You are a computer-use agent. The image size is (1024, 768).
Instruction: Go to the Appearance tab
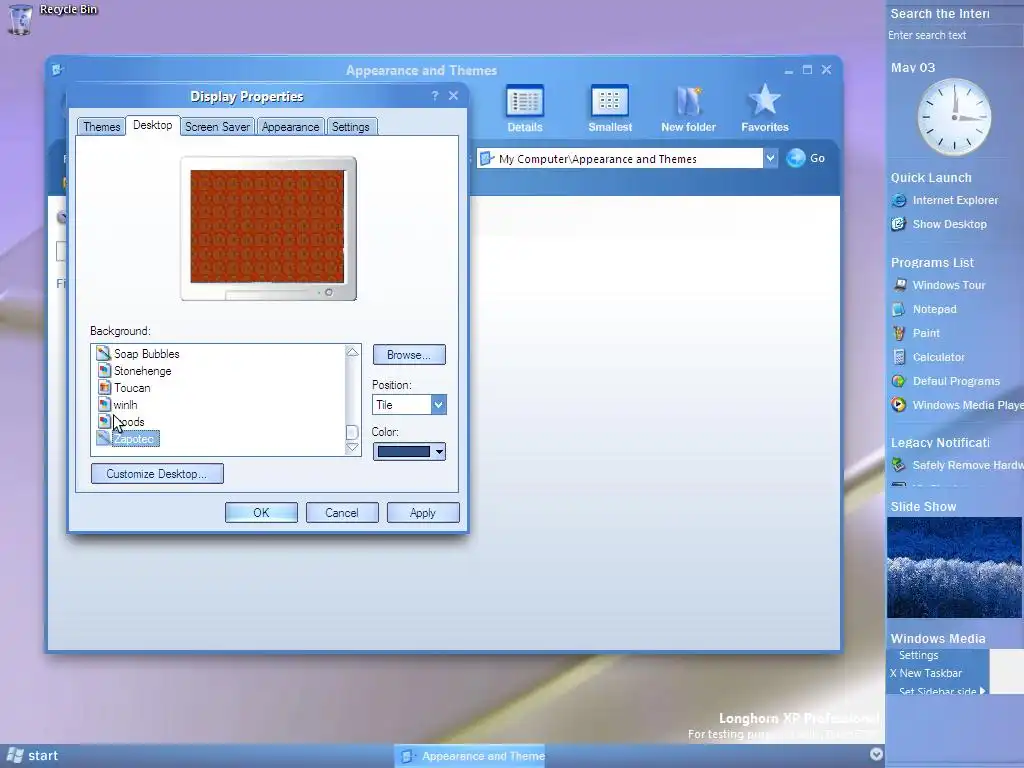tap(291, 127)
